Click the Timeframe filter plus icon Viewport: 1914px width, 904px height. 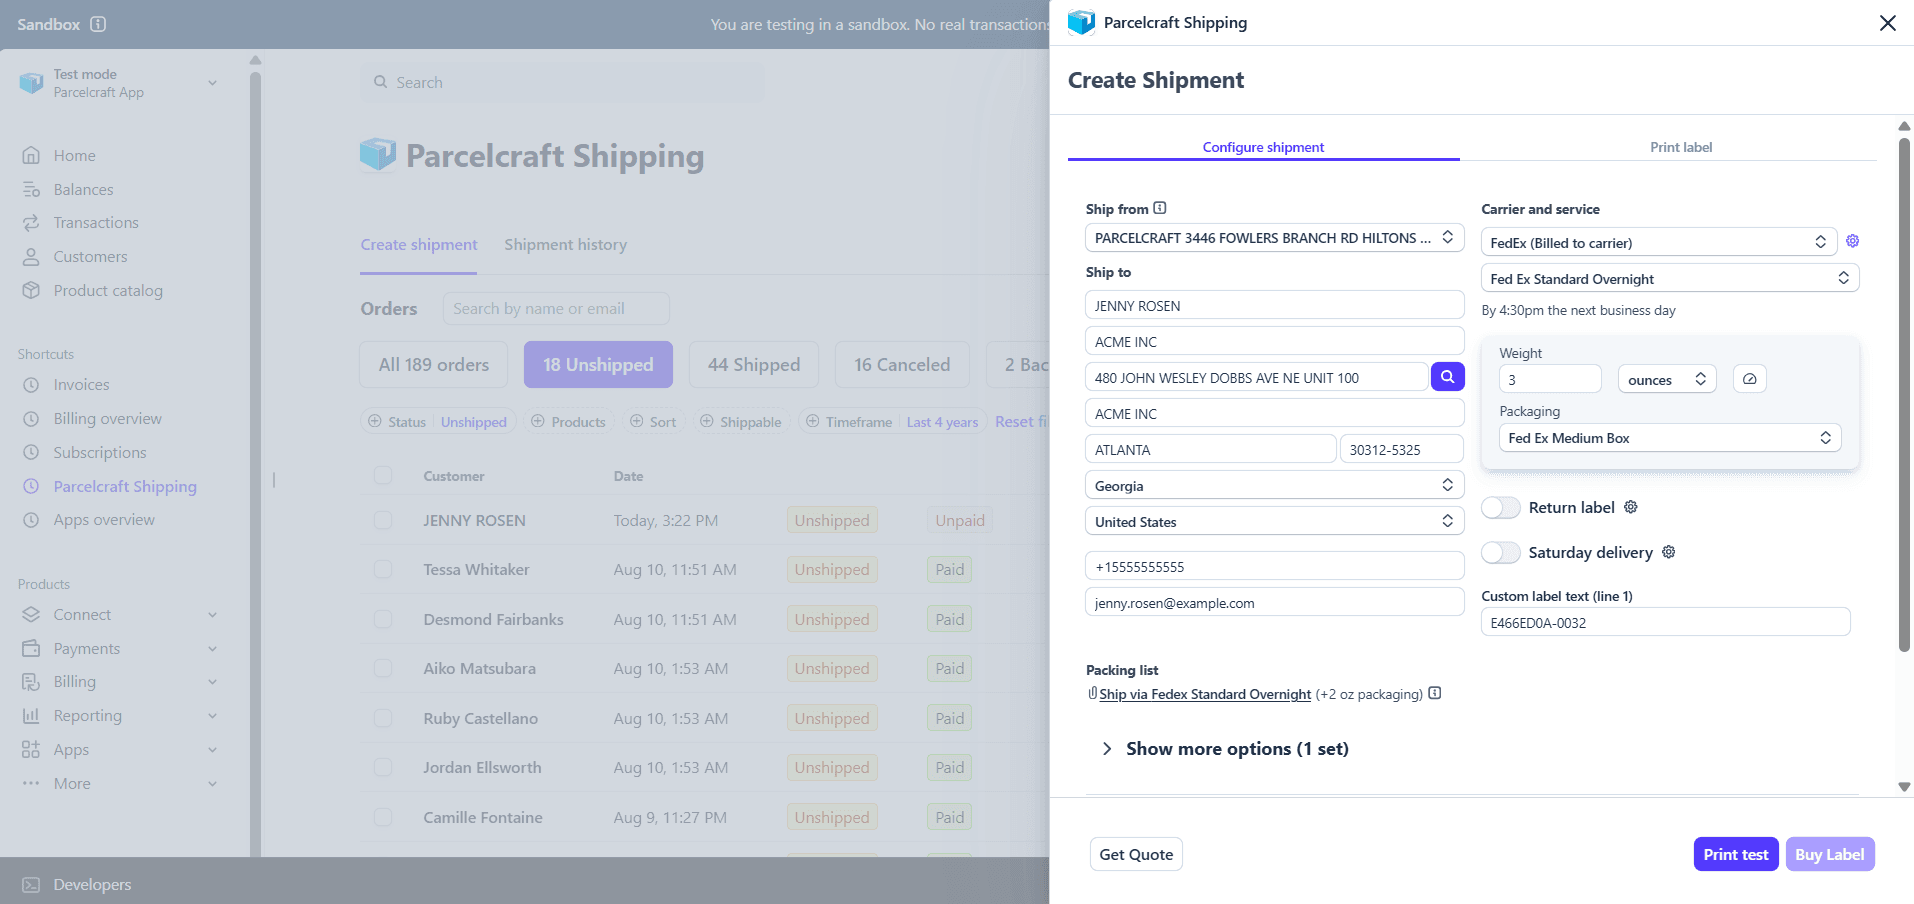[x=812, y=421]
